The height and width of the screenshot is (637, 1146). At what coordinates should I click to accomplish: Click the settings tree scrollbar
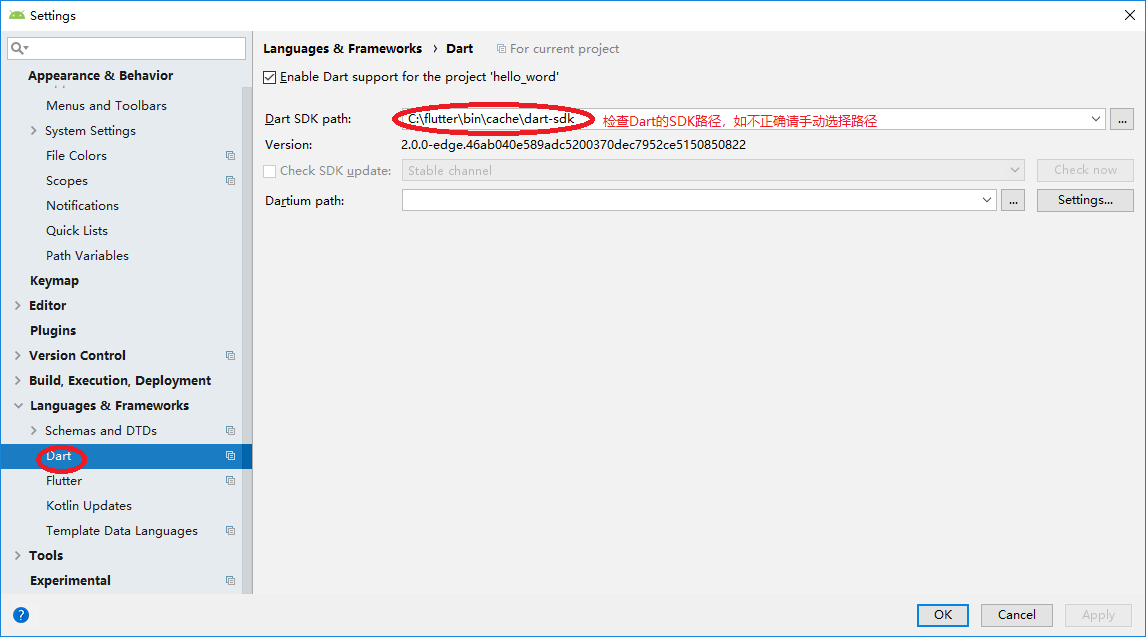pyautogui.click(x=247, y=340)
